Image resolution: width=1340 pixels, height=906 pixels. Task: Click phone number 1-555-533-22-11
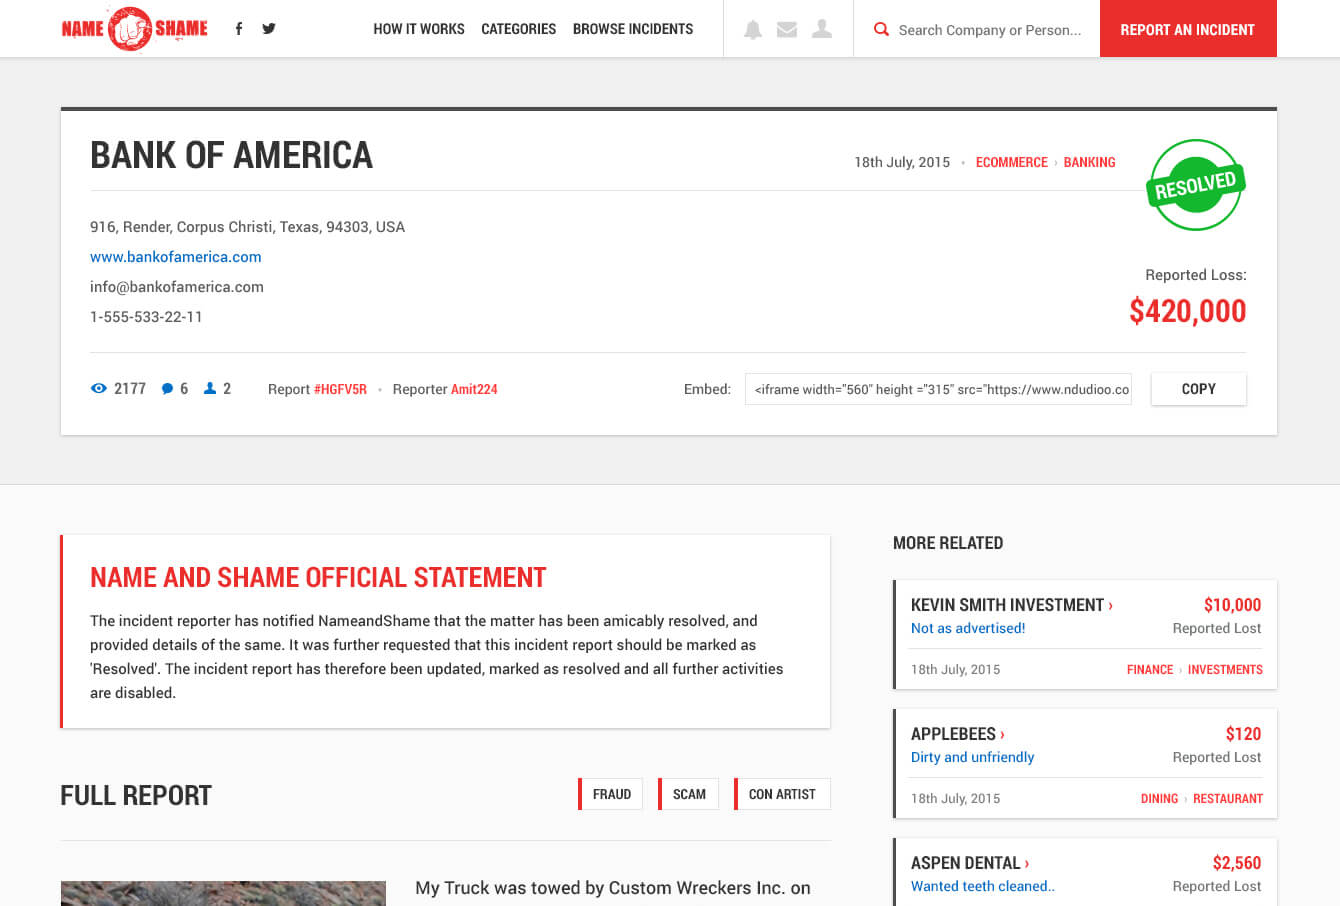point(146,317)
